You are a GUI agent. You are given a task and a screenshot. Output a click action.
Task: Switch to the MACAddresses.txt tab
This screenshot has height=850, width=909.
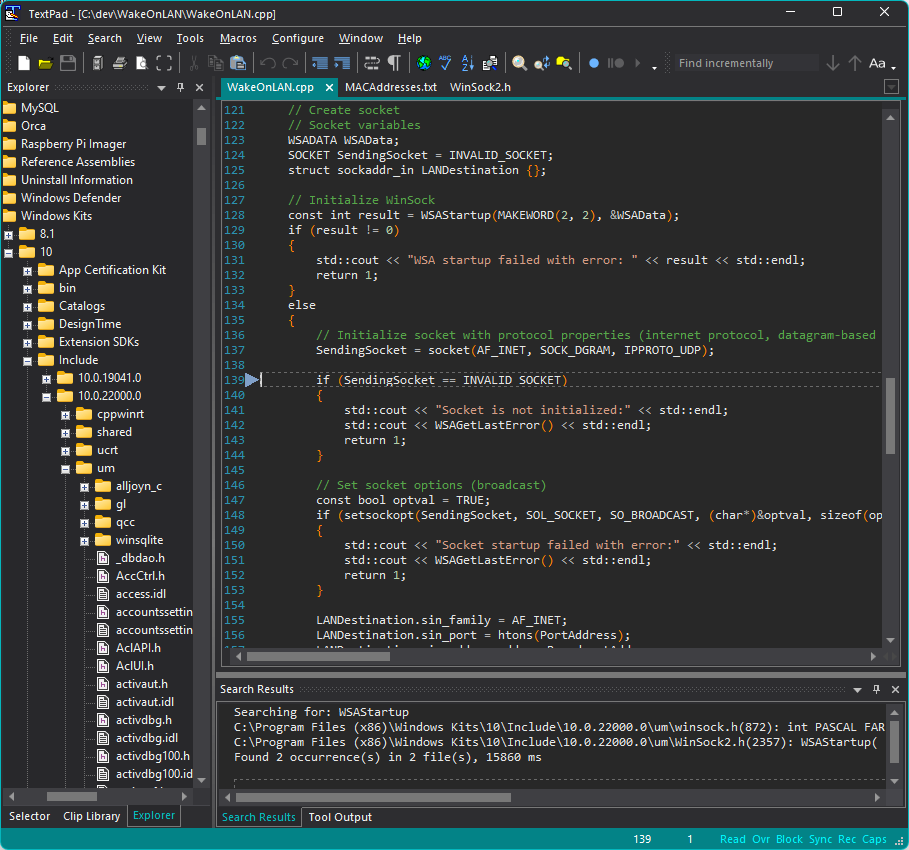coord(390,87)
